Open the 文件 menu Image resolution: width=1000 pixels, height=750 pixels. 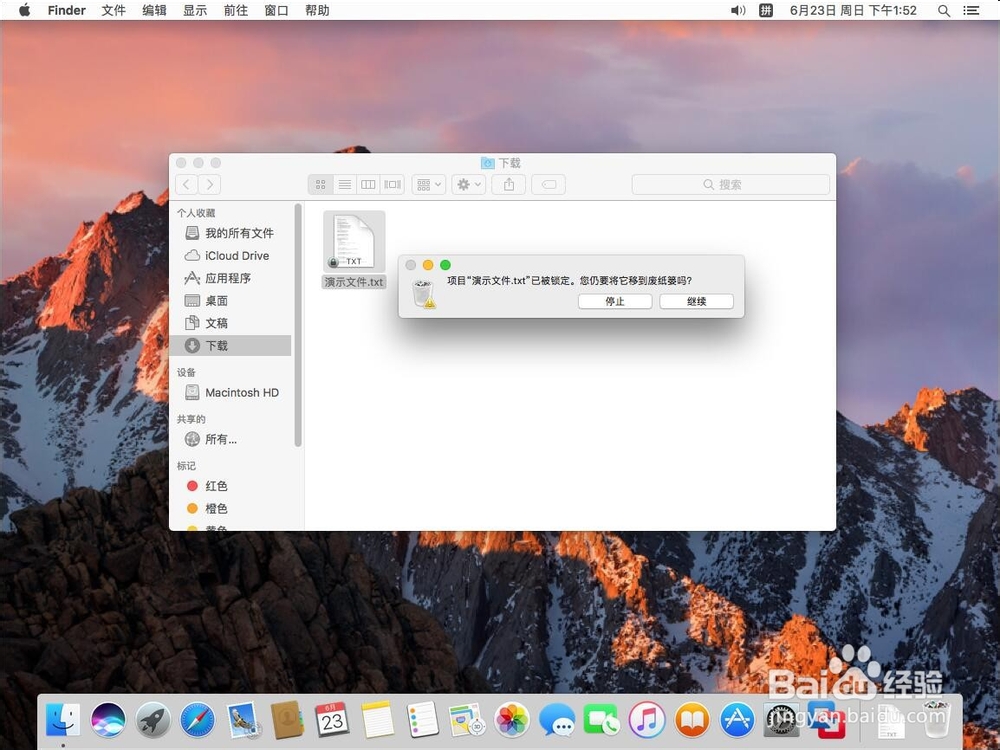(114, 10)
